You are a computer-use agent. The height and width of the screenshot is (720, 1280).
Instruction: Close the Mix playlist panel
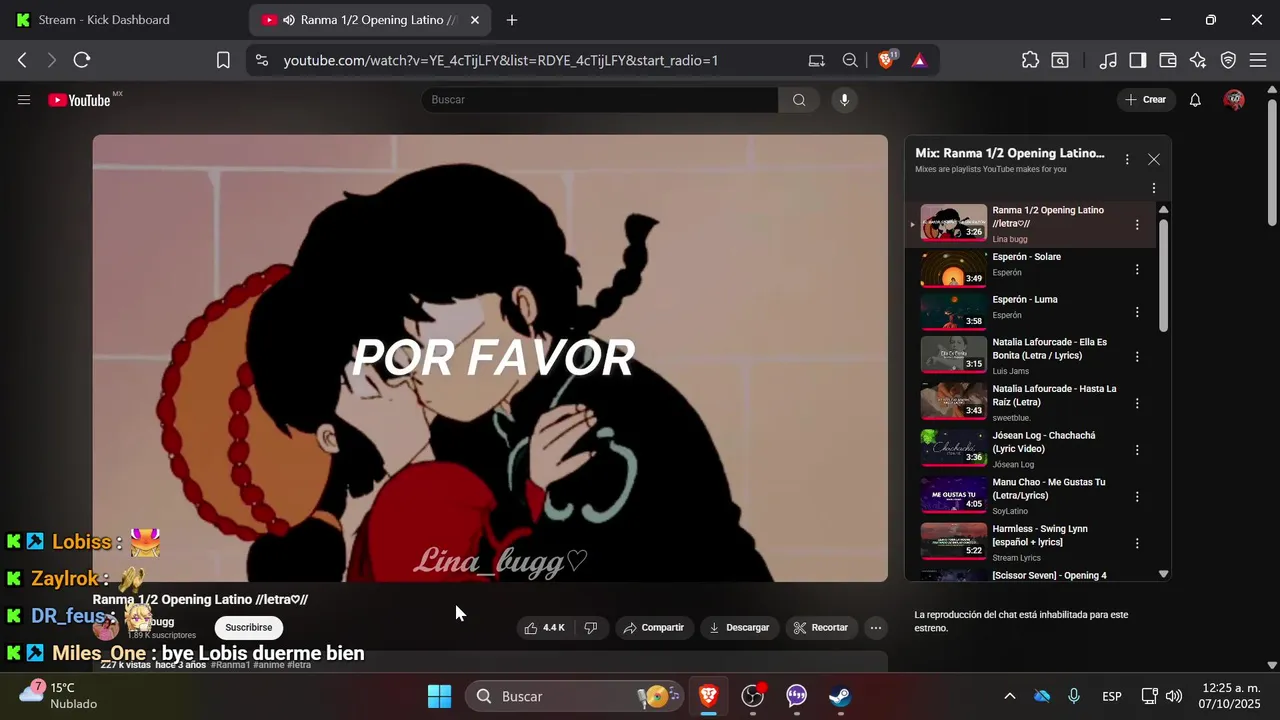pos(1154,160)
